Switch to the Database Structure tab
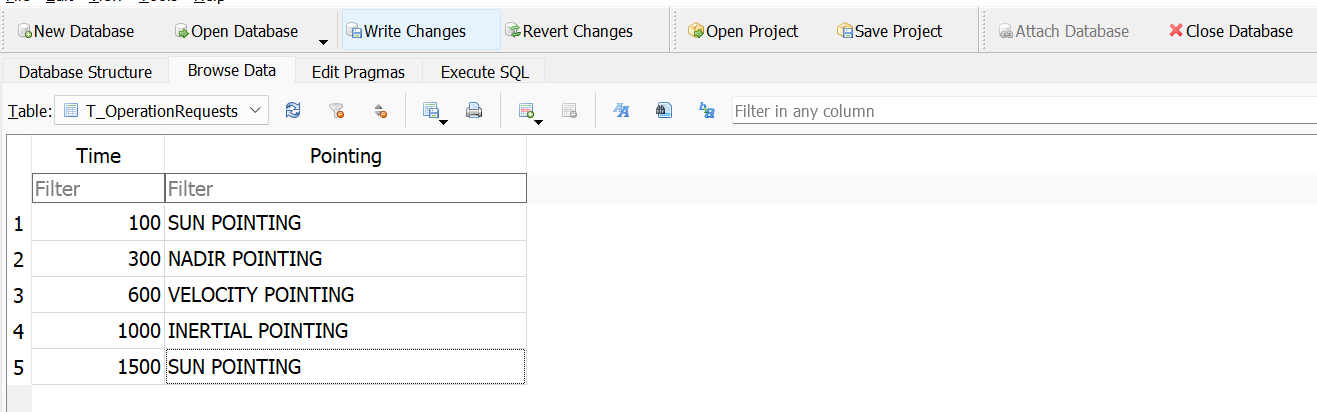Image resolution: width=1317 pixels, height=412 pixels. tap(85, 72)
